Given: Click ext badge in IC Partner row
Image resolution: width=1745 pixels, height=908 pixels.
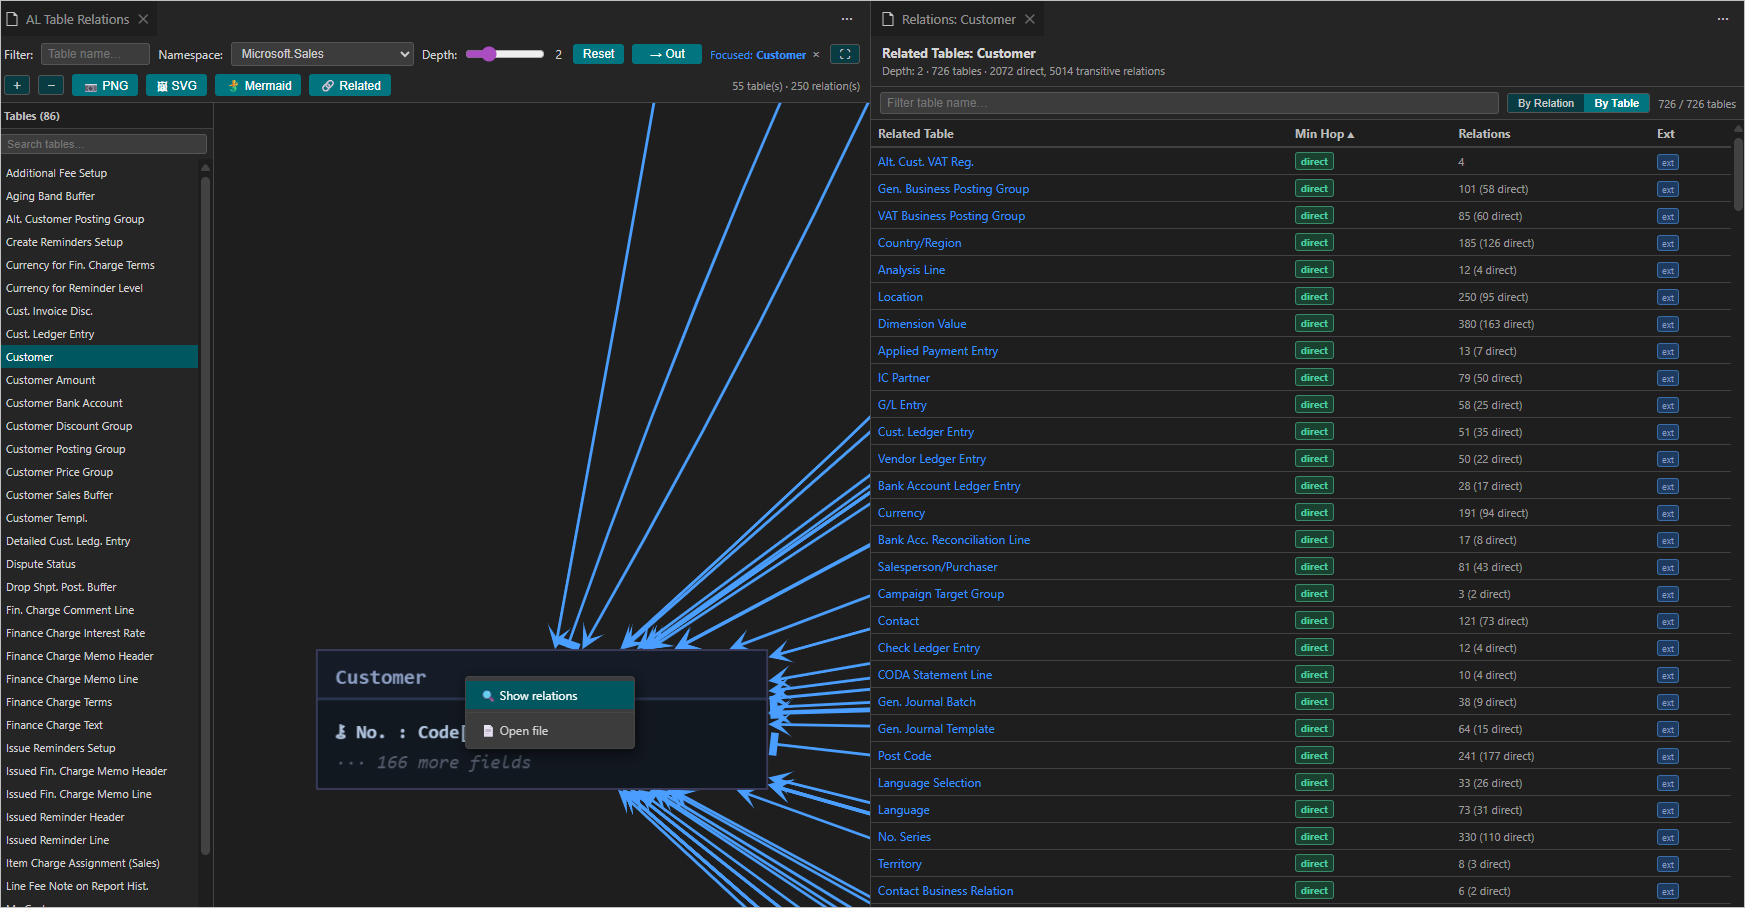Looking at the screenshot, I should coord(1667,379).
